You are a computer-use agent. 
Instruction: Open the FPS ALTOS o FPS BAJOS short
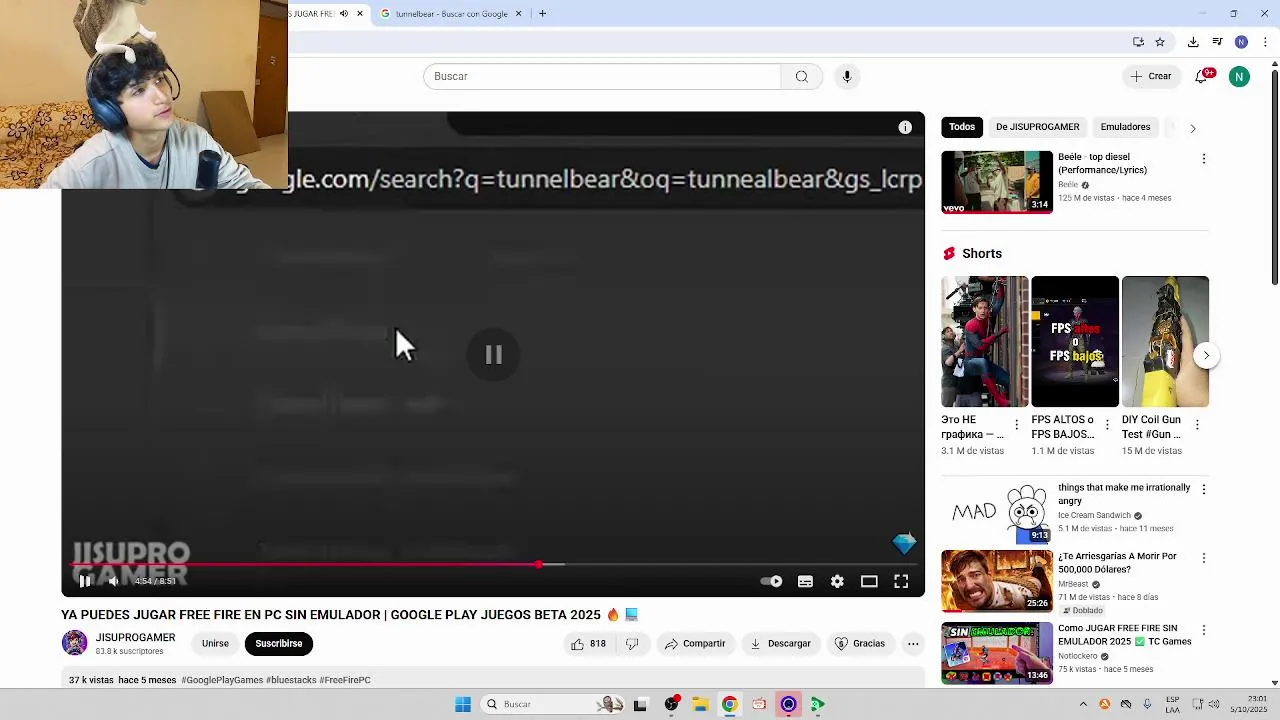click(x=1075, y=341)
